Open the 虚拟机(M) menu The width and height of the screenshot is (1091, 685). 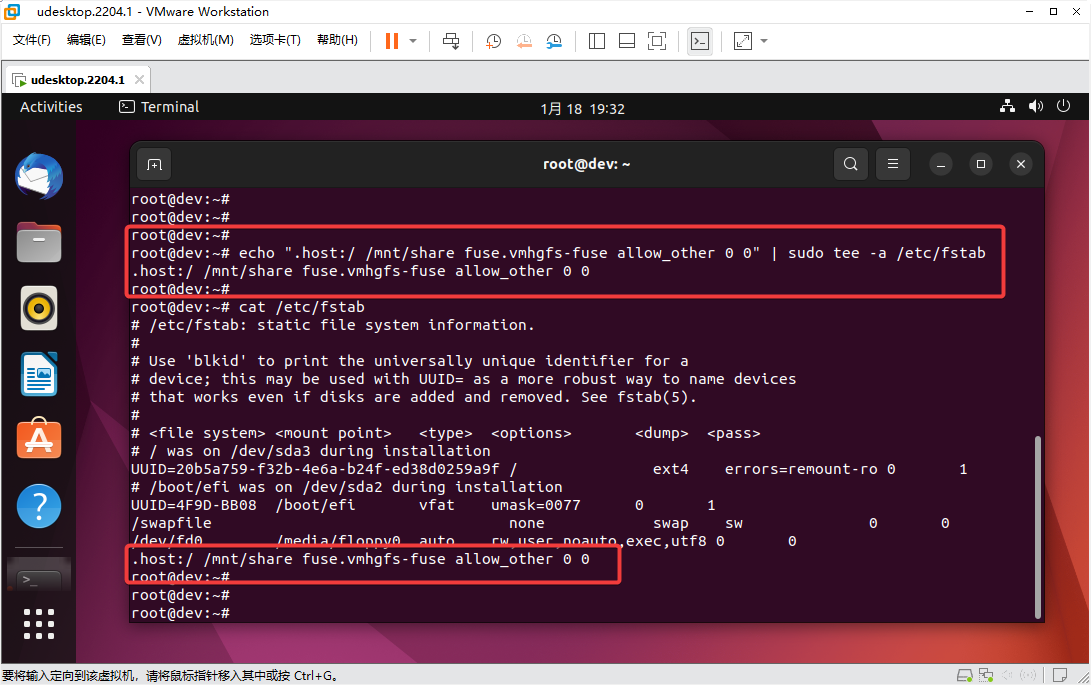click(205, 40)
